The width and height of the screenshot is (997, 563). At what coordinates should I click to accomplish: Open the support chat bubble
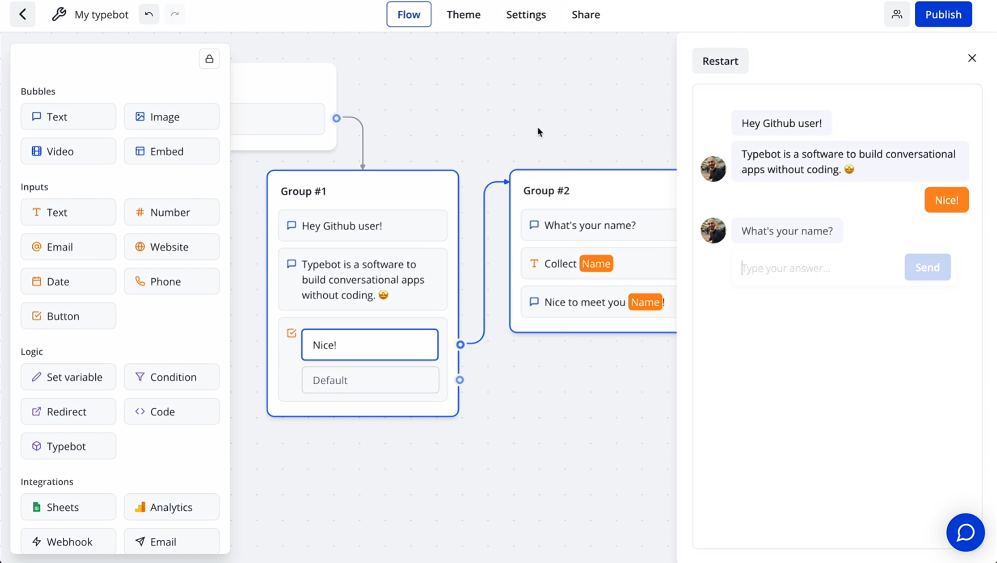pyautogui.click(x=965, y=532)
